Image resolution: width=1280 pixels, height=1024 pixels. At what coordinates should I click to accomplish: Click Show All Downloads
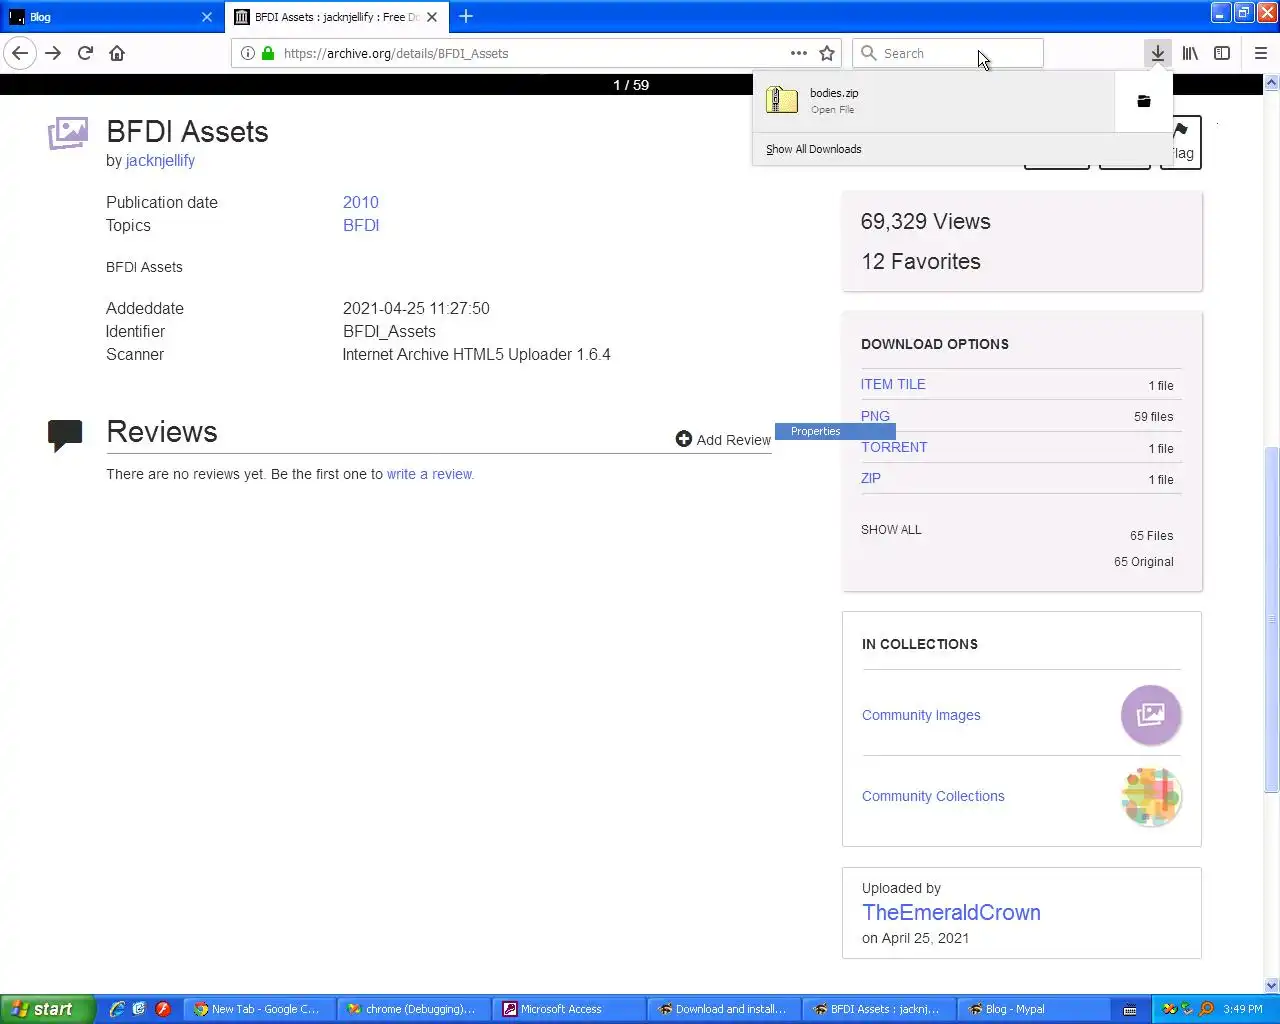(x=813, y=149)
